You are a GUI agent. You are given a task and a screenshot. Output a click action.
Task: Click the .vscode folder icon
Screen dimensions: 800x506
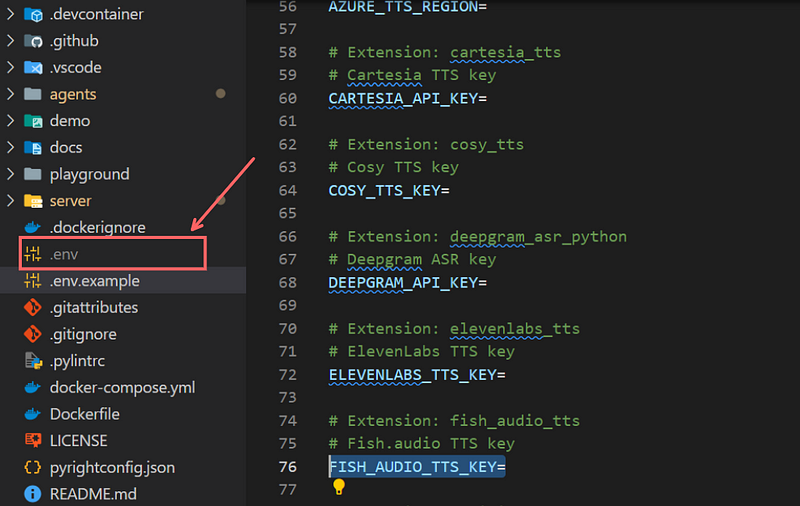(x=33, y=67)
